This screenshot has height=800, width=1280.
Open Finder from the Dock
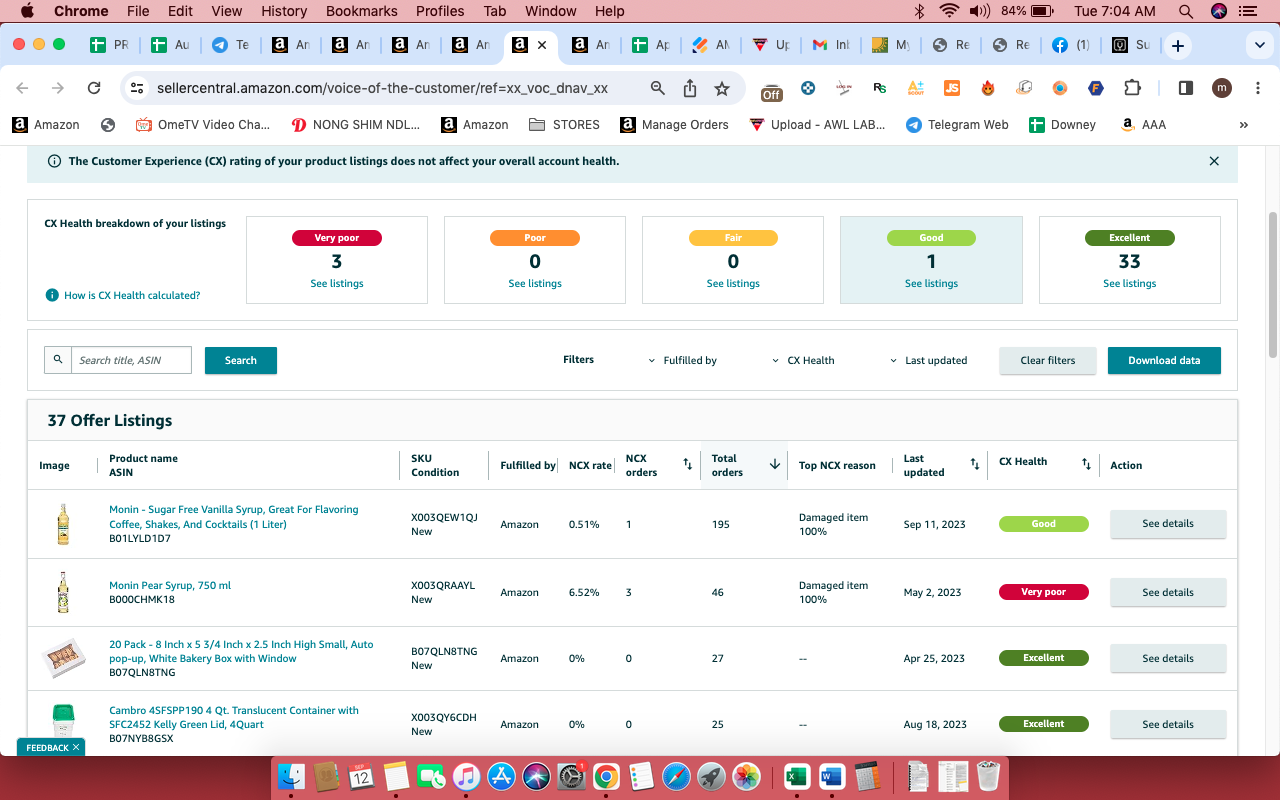[x=291, y=777]
